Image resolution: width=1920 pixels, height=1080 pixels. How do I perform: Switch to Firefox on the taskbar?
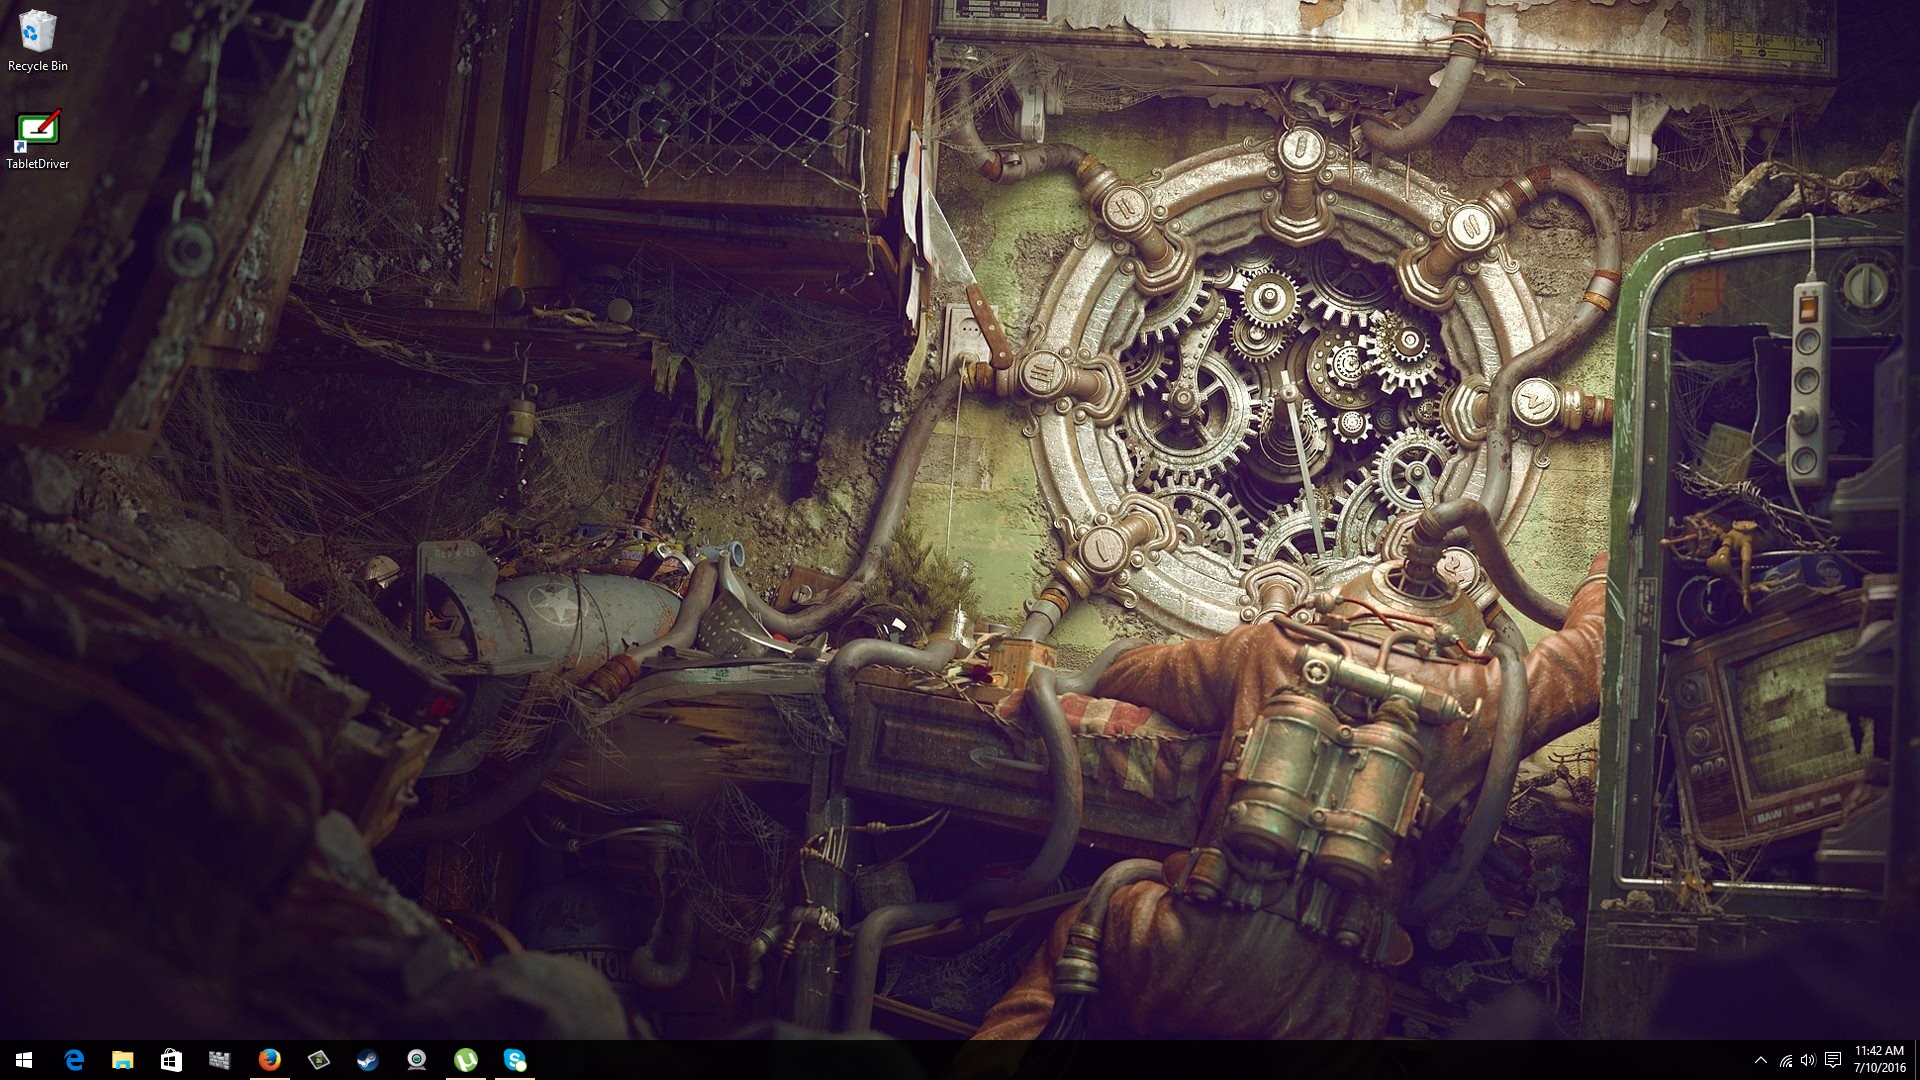coord(269,1060)
